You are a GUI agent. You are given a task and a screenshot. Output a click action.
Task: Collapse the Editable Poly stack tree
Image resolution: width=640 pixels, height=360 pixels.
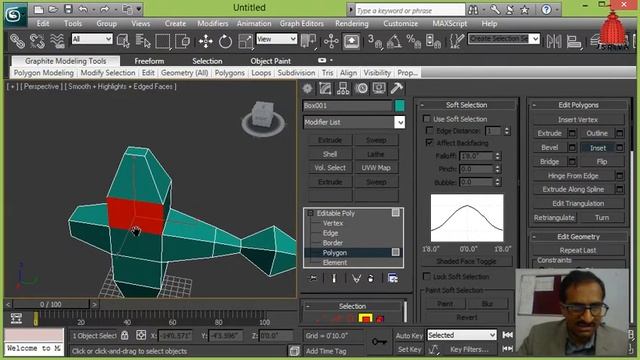click(310, 213)
